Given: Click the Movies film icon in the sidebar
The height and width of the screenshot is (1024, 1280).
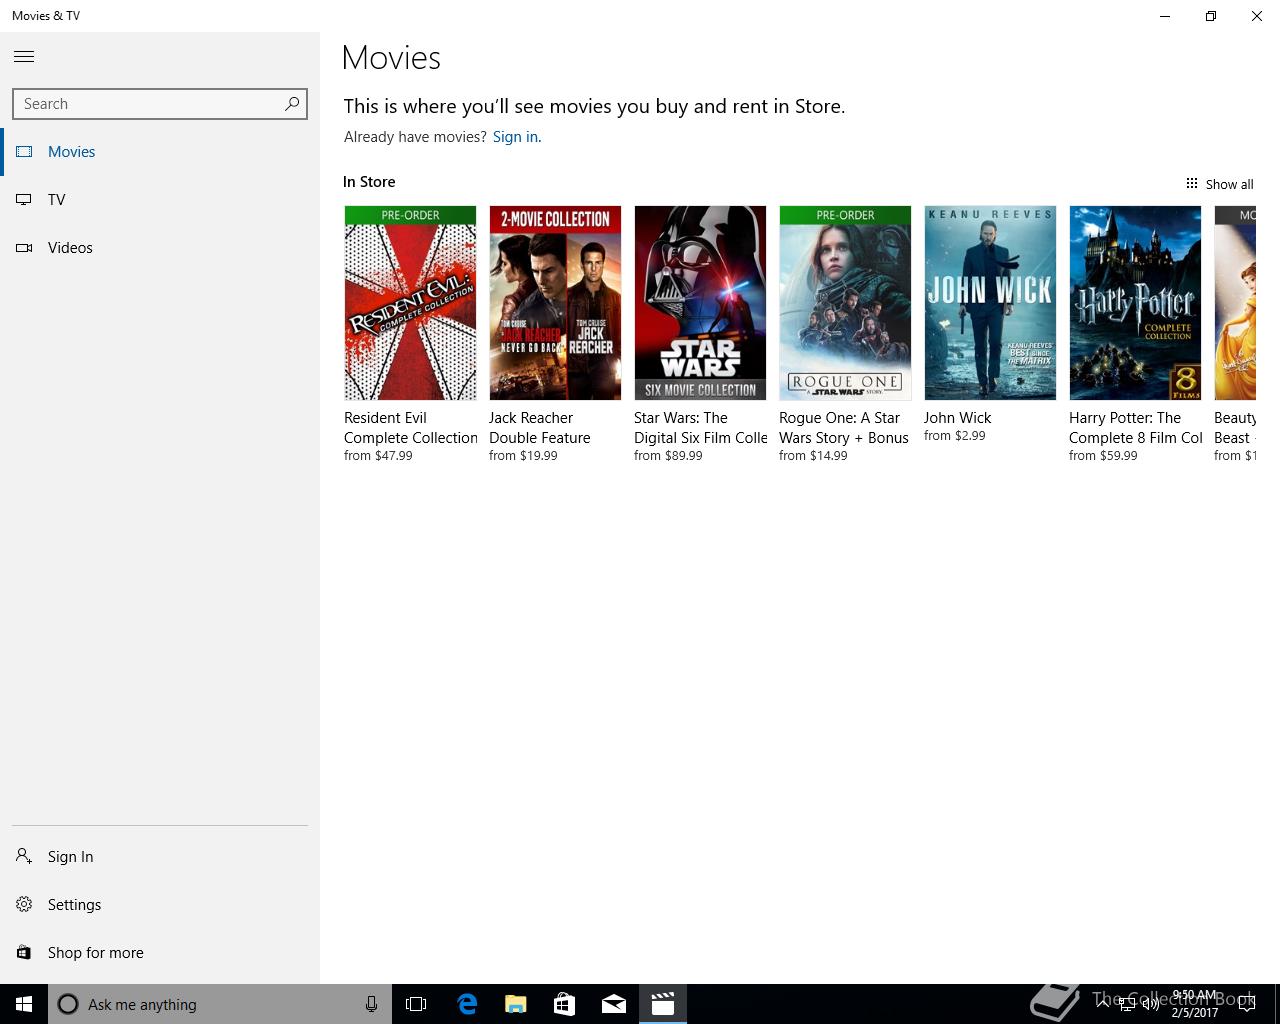Looking at the screenshot, I should pyautogui.click(x=24, y=152).
